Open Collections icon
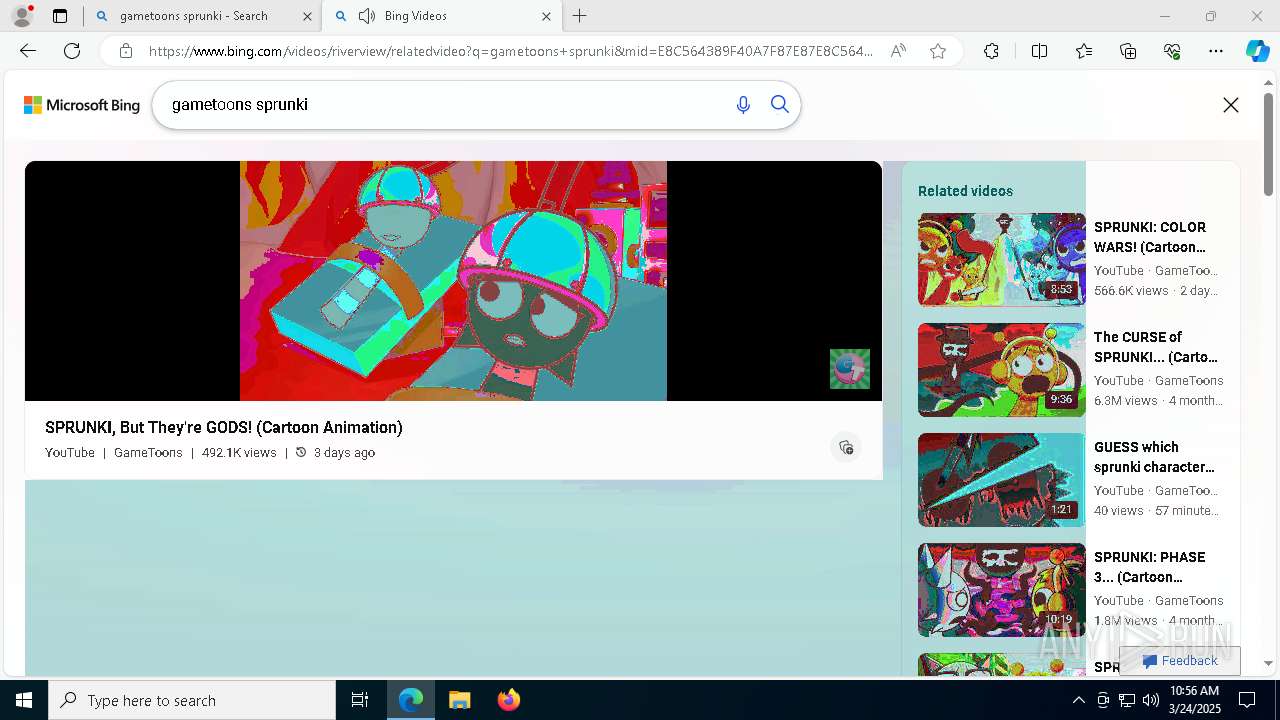The width and height of the screenshot is (1280, 720). [1128, 51]
